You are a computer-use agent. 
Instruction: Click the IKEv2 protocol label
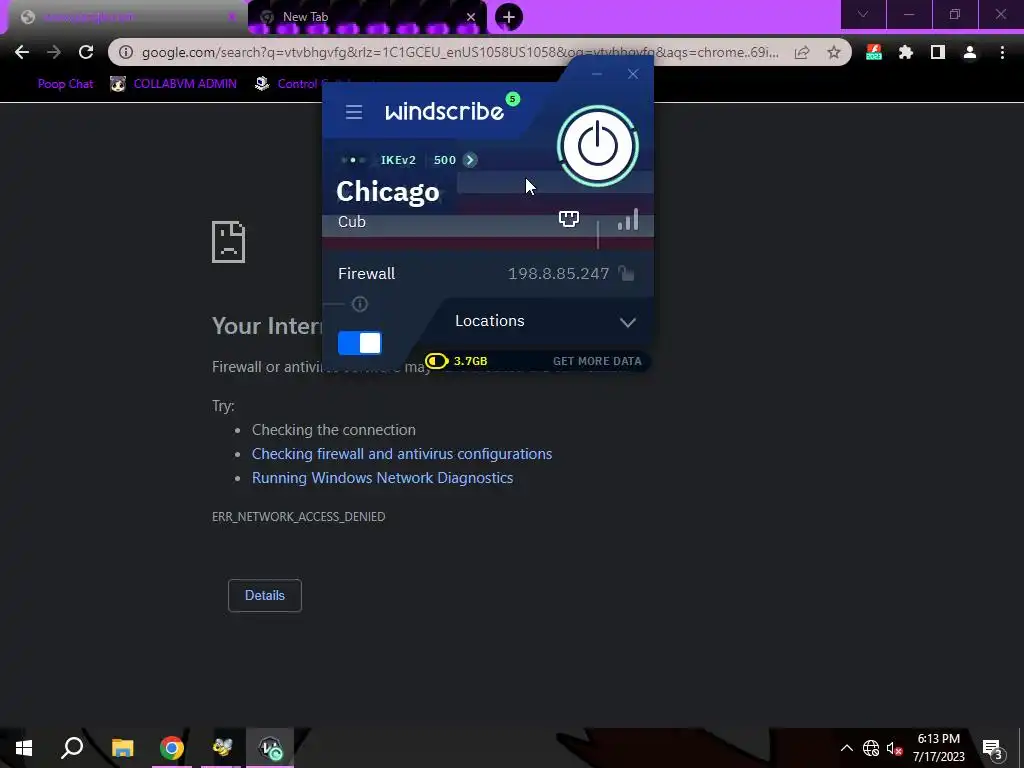pyautogui.click(x=398, y=160)
